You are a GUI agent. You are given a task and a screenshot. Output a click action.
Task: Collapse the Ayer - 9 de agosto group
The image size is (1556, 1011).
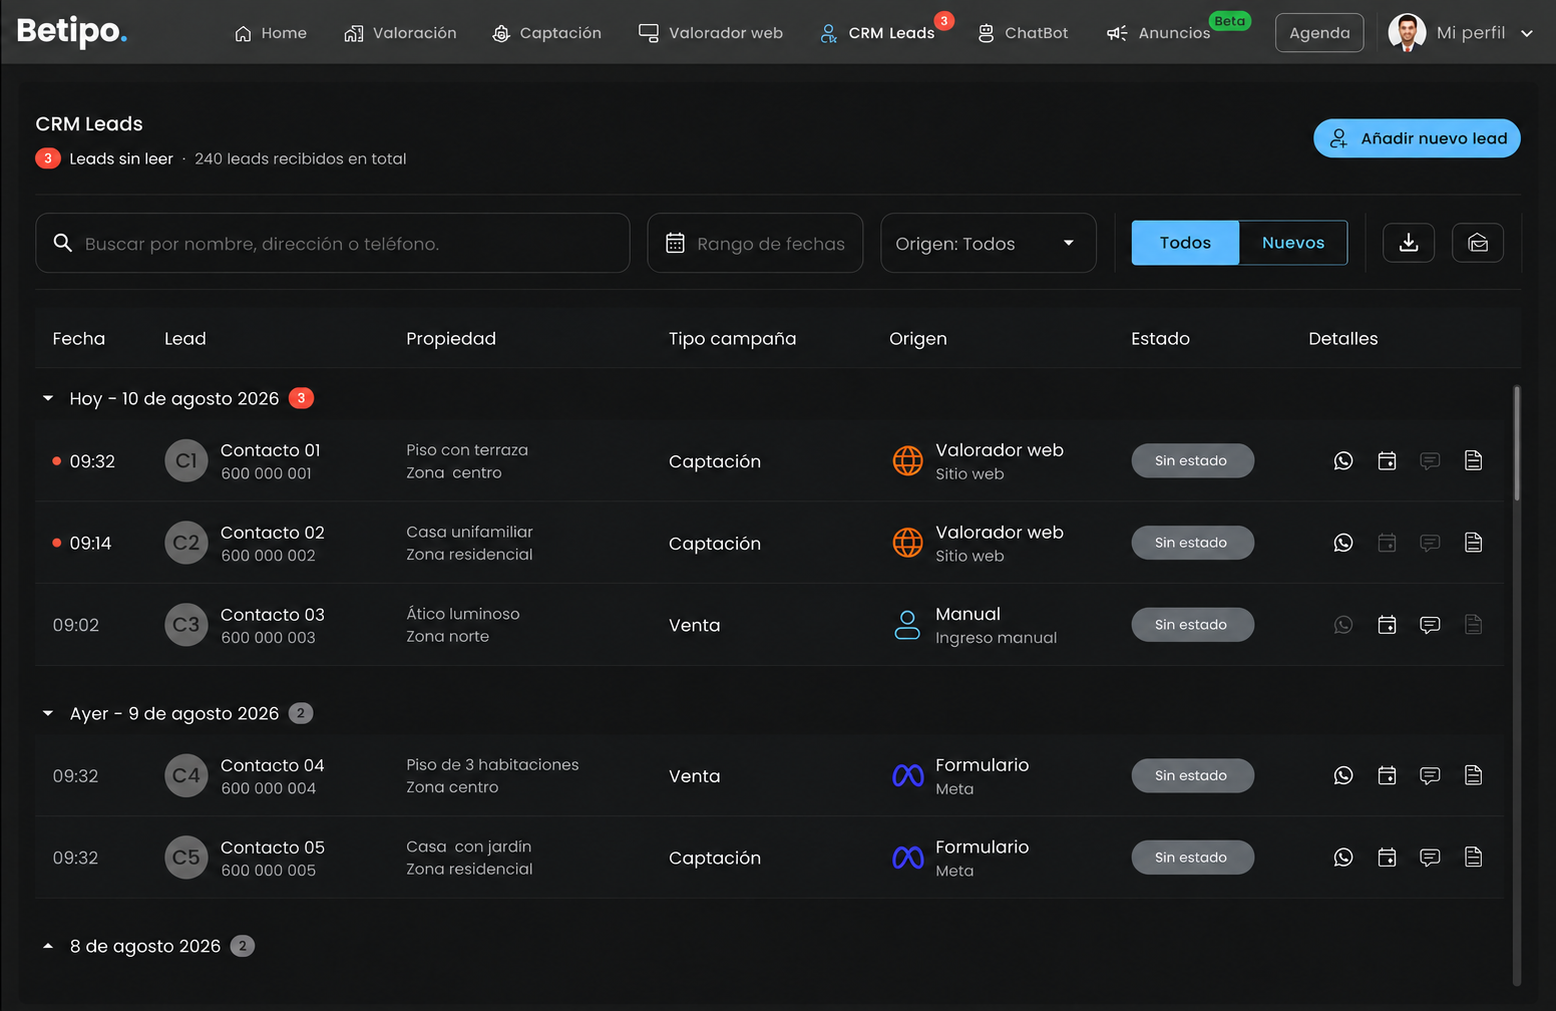pos(48,713)
